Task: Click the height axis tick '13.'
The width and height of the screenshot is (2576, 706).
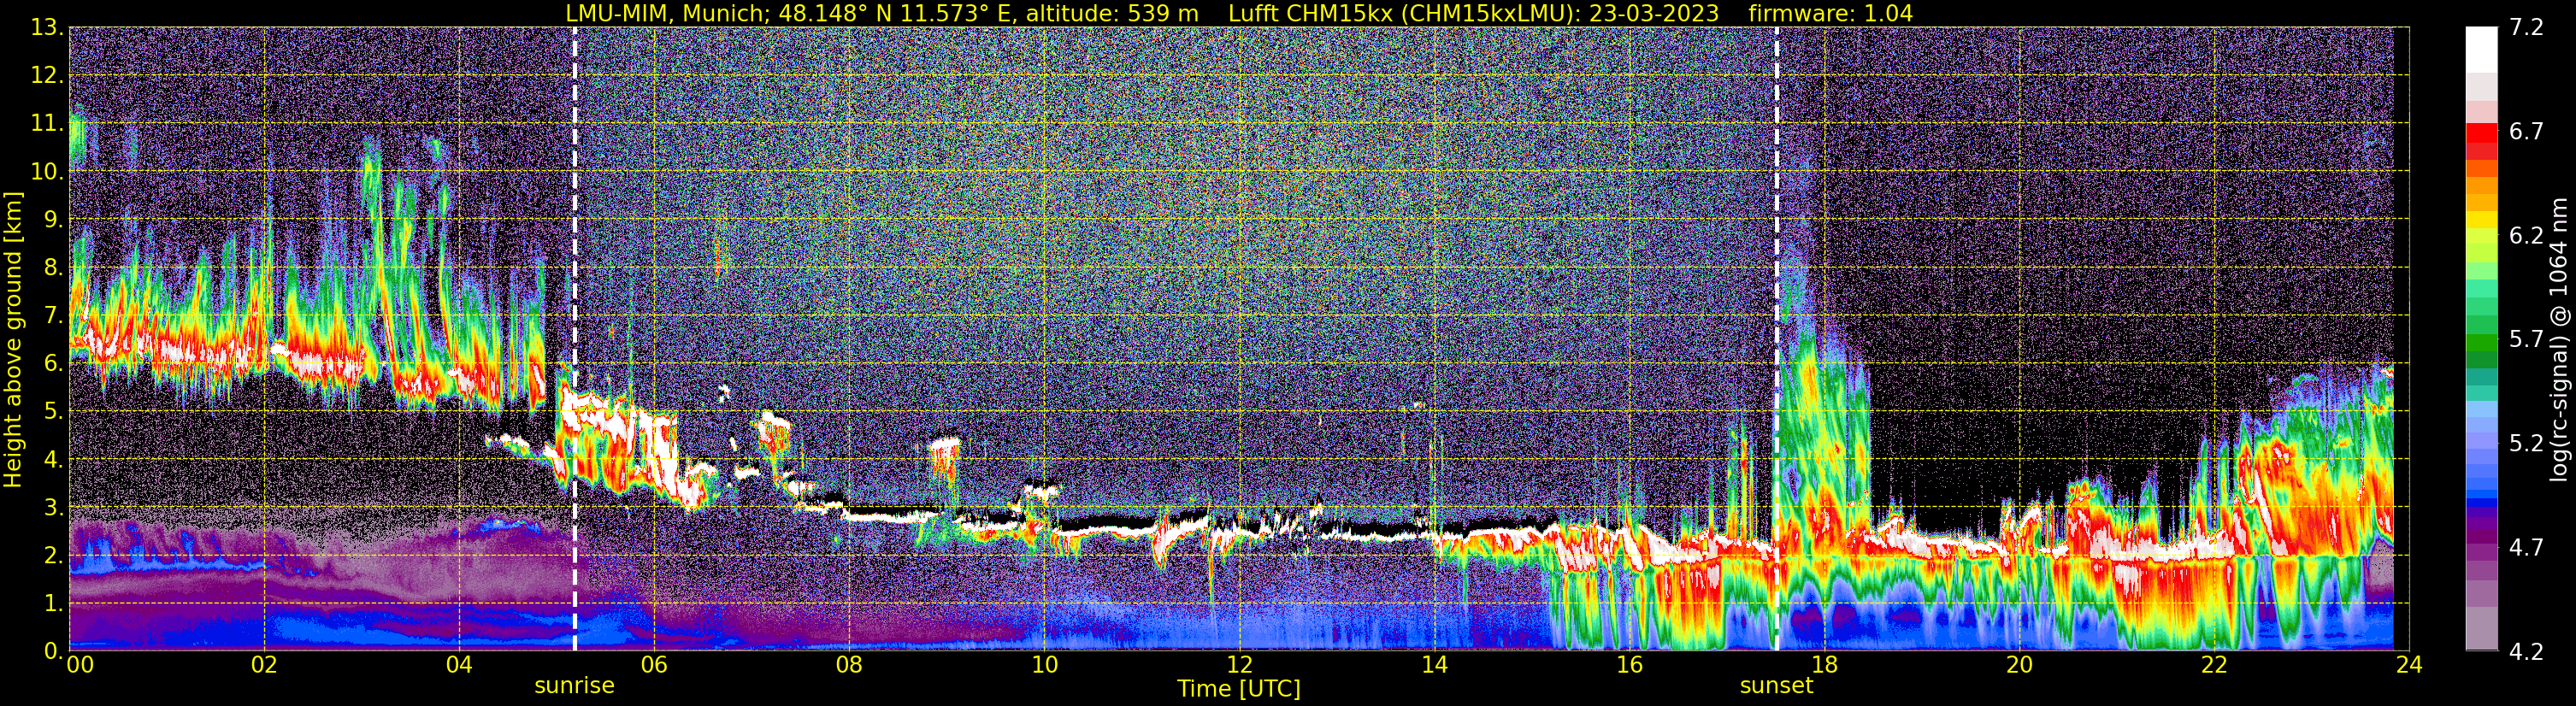Action: click(46, 28)
